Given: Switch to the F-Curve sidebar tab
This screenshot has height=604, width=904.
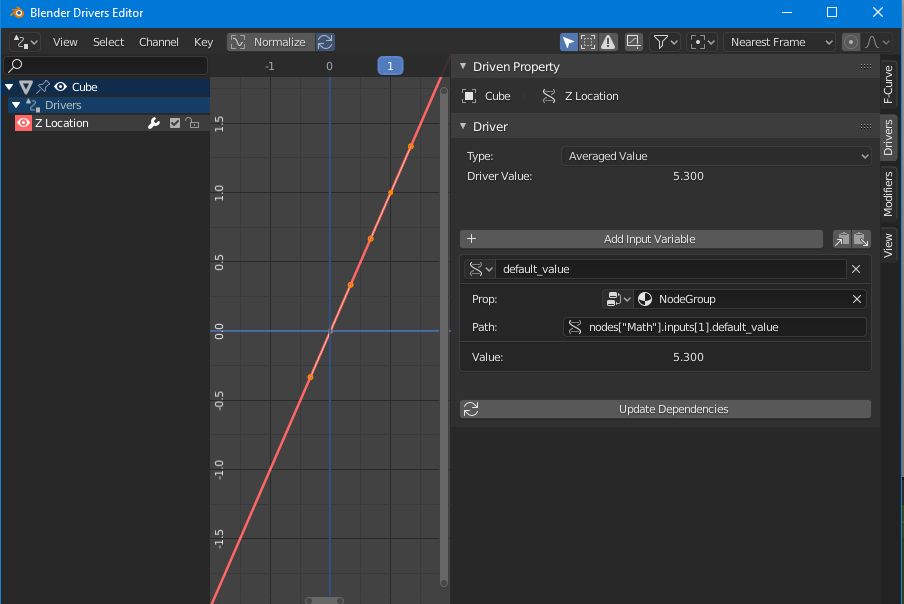Looking at the screenshot, I should coord(888,84).
